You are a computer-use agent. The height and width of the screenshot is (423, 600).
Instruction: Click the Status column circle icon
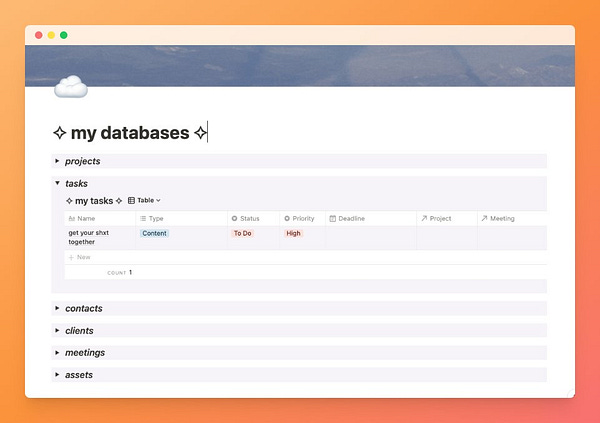tap(235, 219)
